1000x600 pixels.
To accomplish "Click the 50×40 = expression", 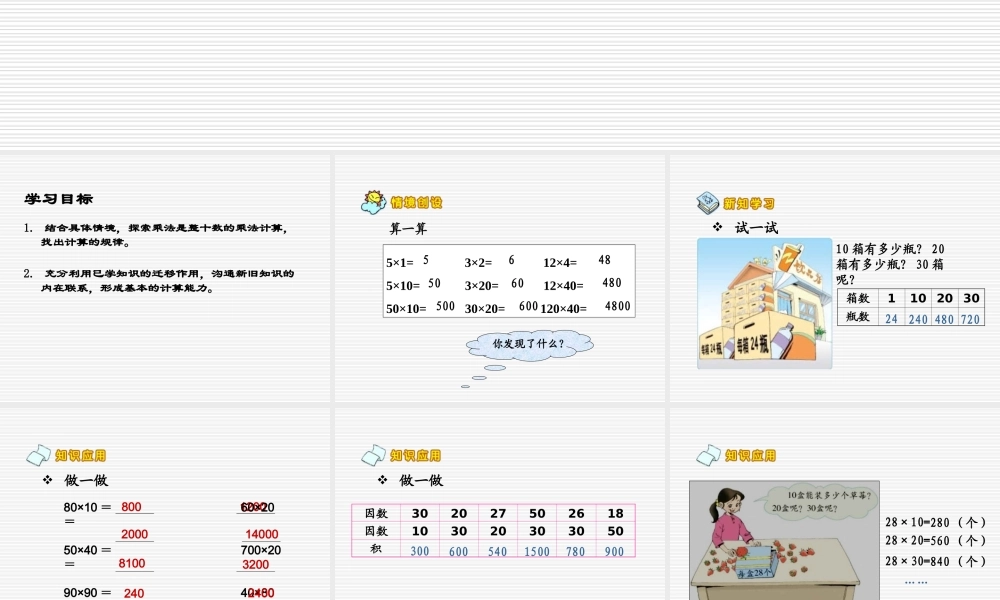I will click(x=87, y=550).
